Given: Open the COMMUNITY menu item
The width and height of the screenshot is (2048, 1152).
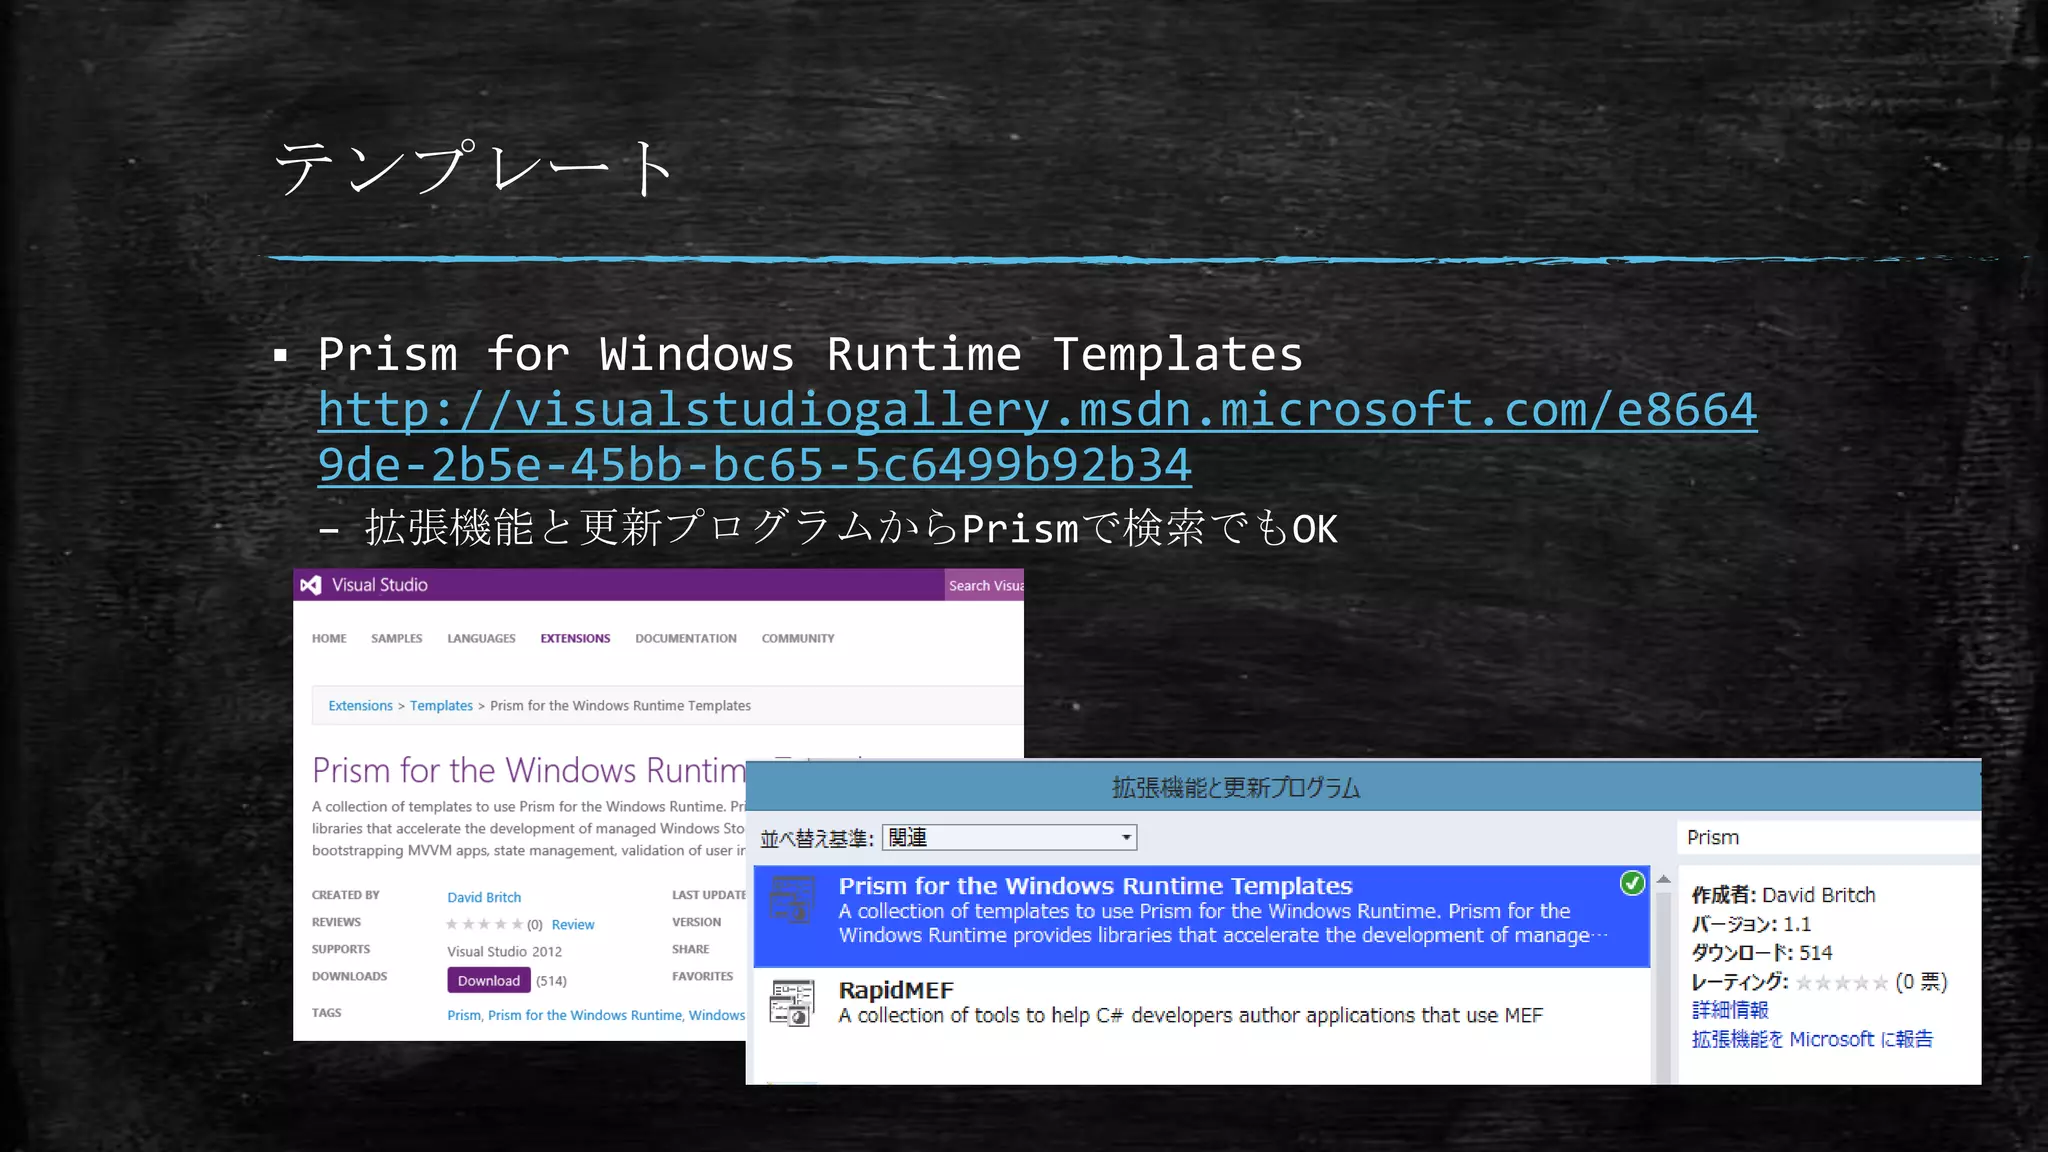Looking at the screenshot, I should pos(798,638).
